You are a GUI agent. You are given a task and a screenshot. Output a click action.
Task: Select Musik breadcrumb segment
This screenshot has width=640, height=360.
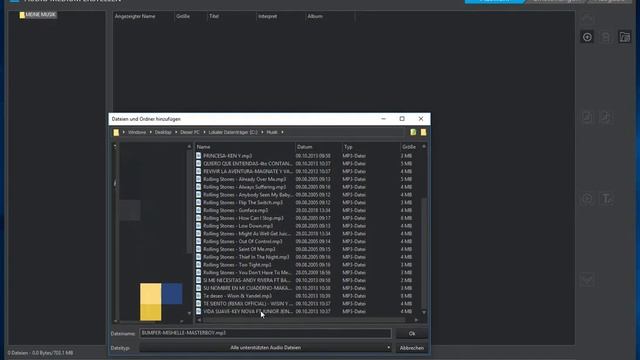click(272, 132)
